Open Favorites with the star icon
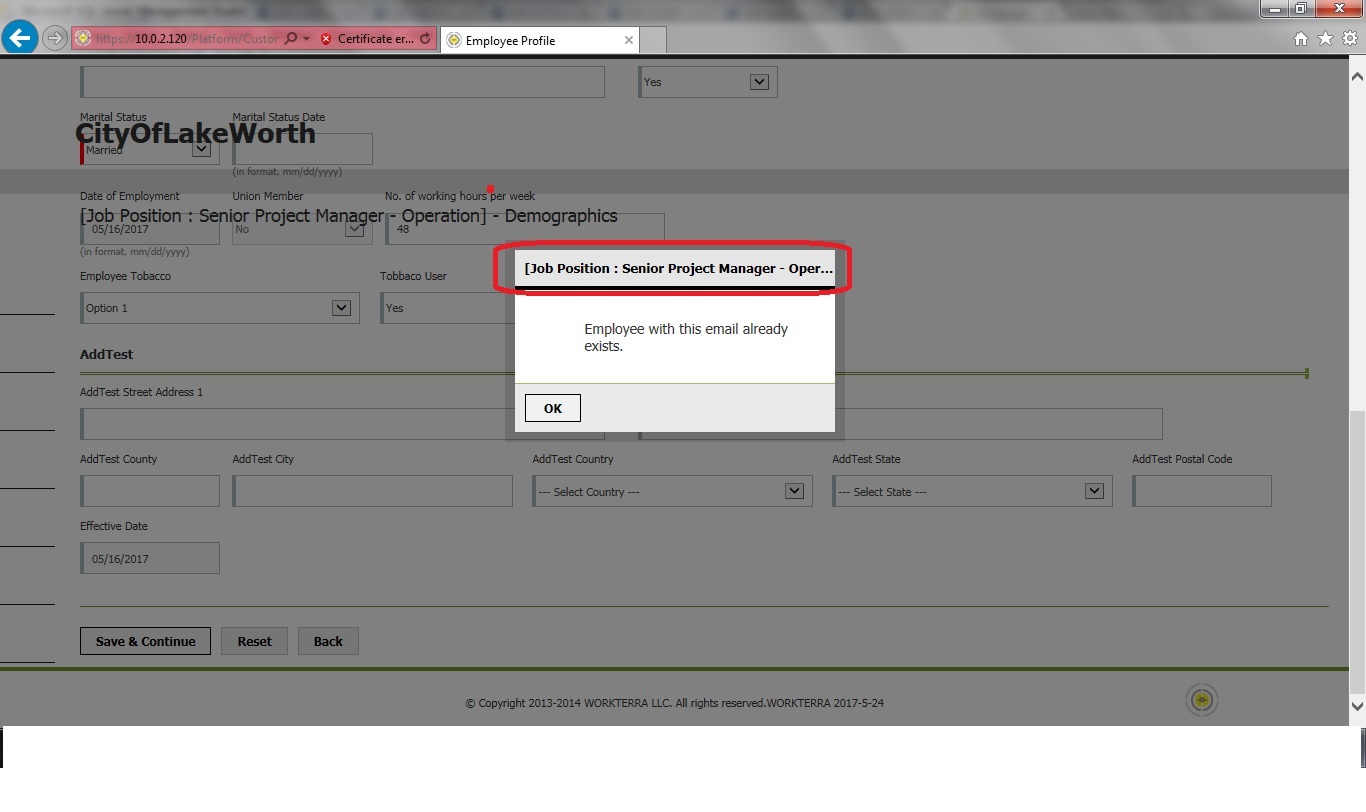Screen dimensions: 1366x812 coord(1325,39)
